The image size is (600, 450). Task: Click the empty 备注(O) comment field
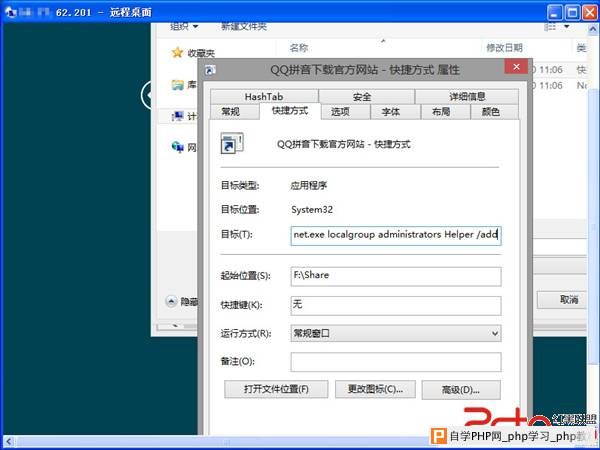point(396,362)
